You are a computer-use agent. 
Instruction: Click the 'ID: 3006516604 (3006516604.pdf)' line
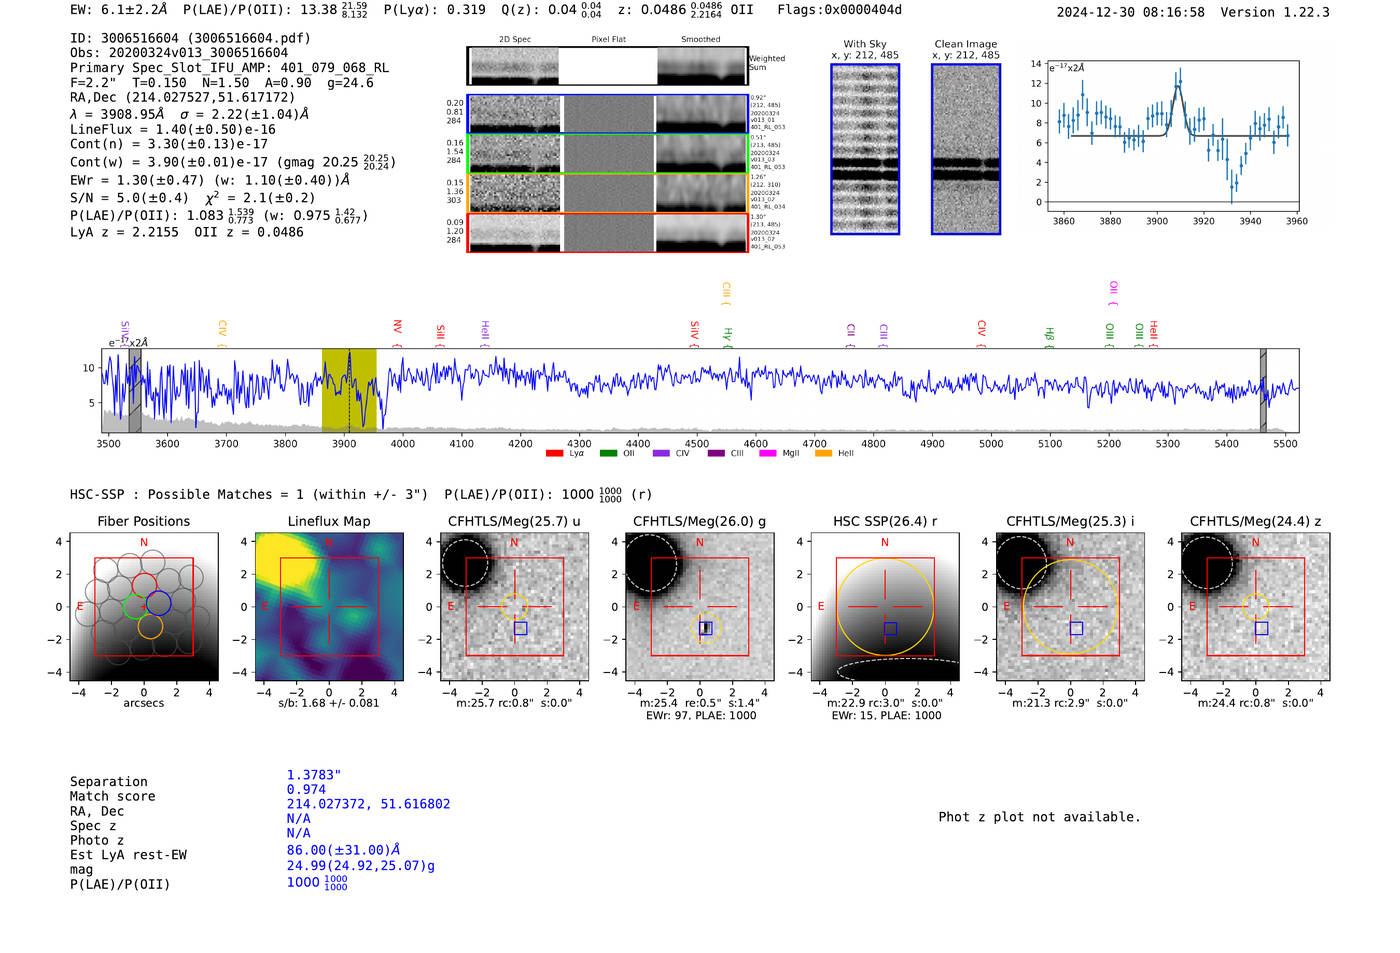click(190, 38)
